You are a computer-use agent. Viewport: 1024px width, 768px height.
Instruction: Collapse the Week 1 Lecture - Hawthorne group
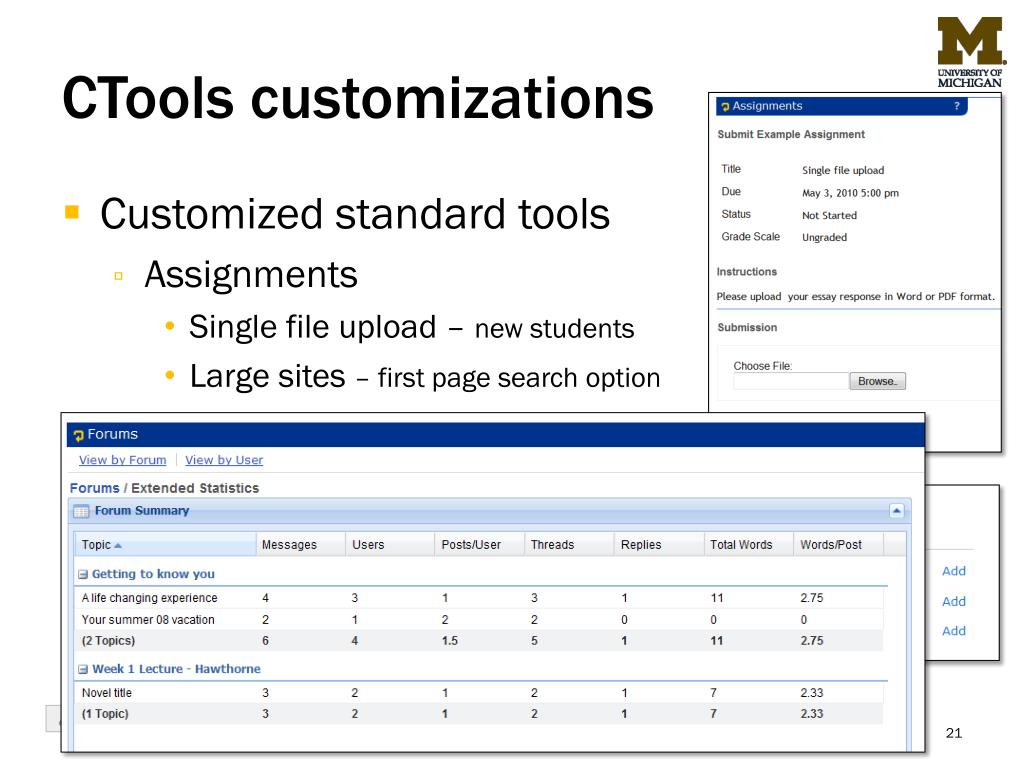coord(83,669)
